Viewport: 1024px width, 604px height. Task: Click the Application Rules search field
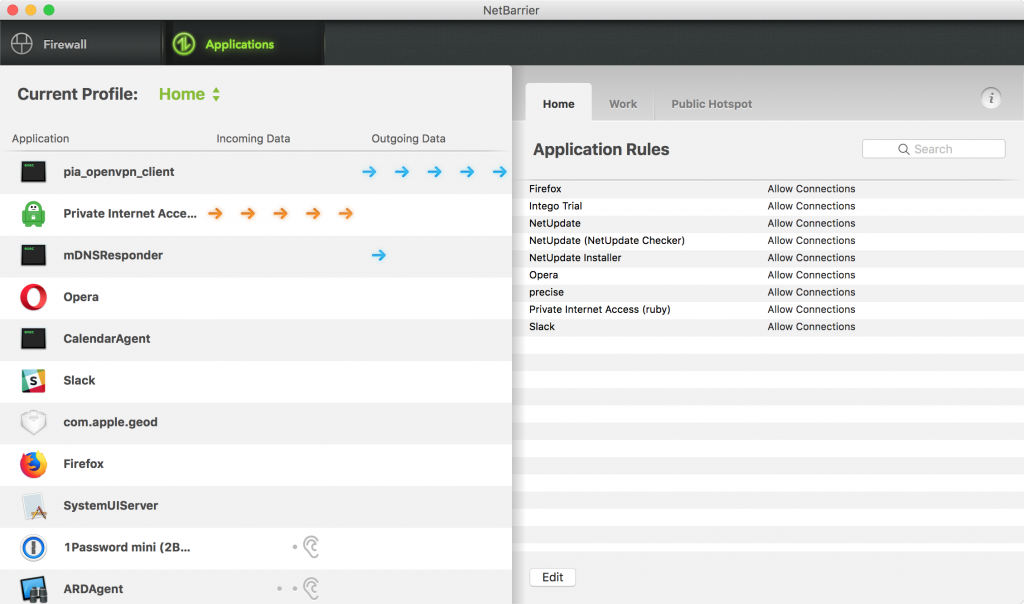[933, 149]
